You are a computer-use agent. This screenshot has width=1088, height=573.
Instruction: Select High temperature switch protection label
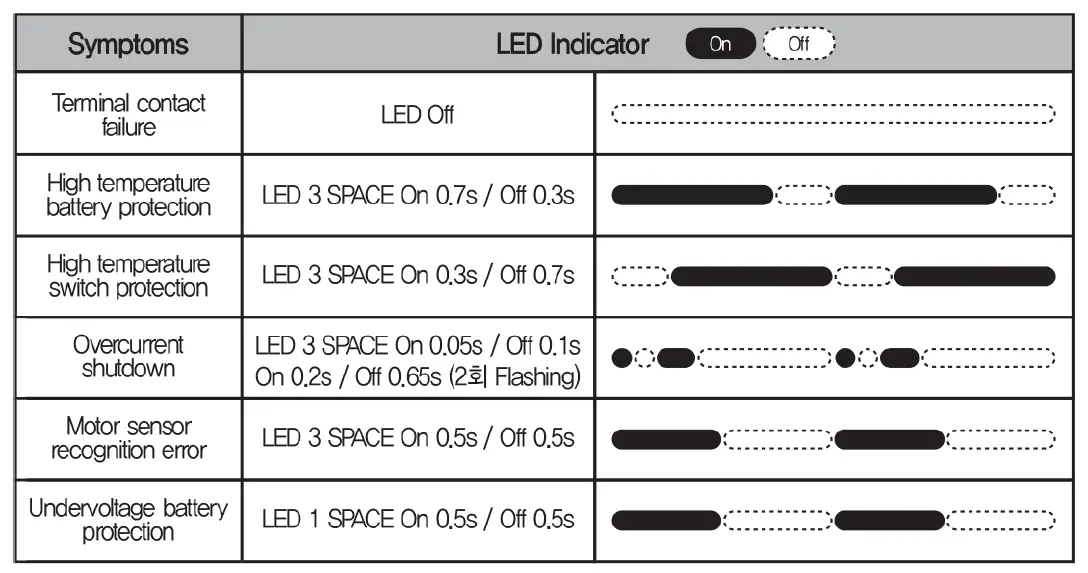[128, 277]
